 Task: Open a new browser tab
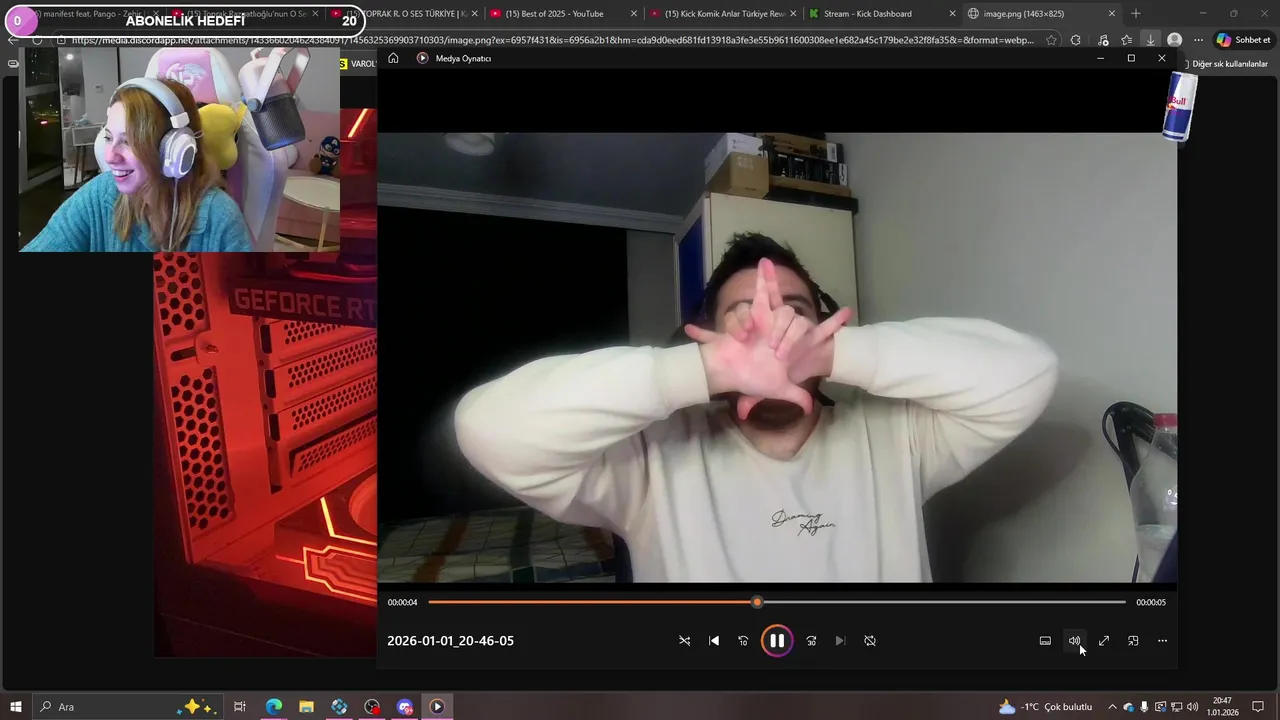[x=1135, y=14]
